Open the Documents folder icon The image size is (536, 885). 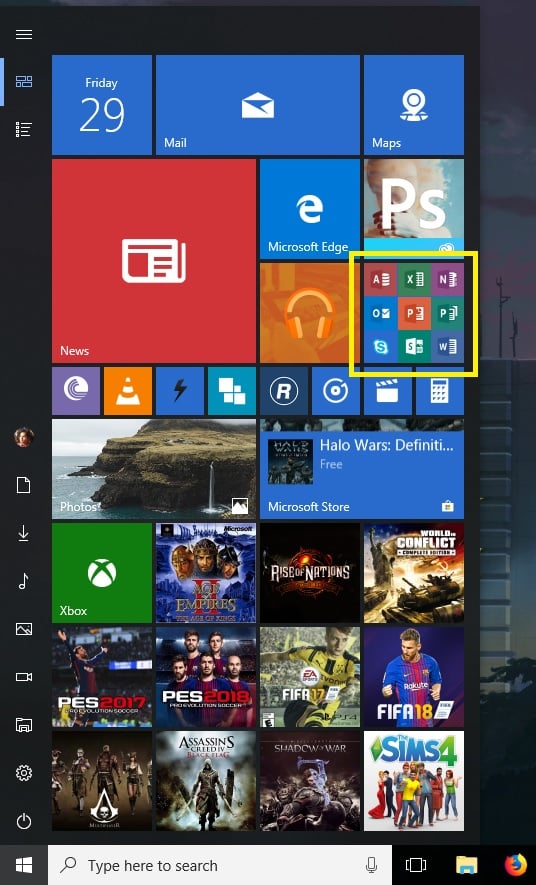coord(24,485)
